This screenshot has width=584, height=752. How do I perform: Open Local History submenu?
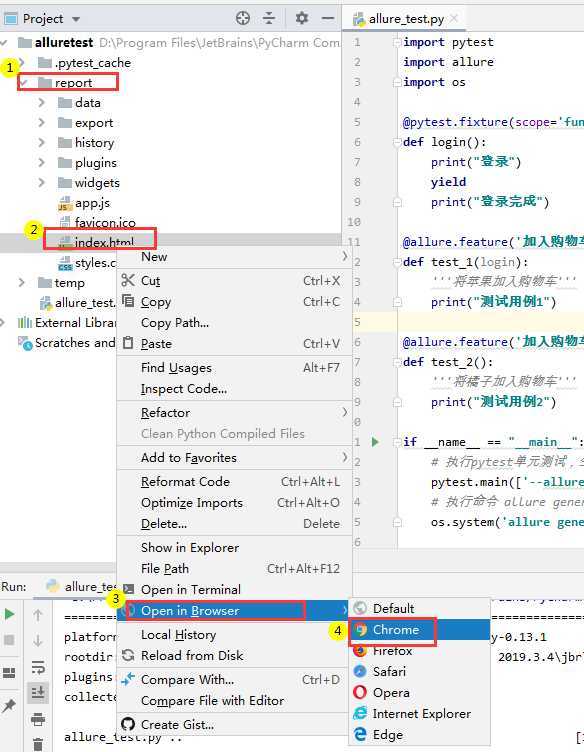pos(234,635)
